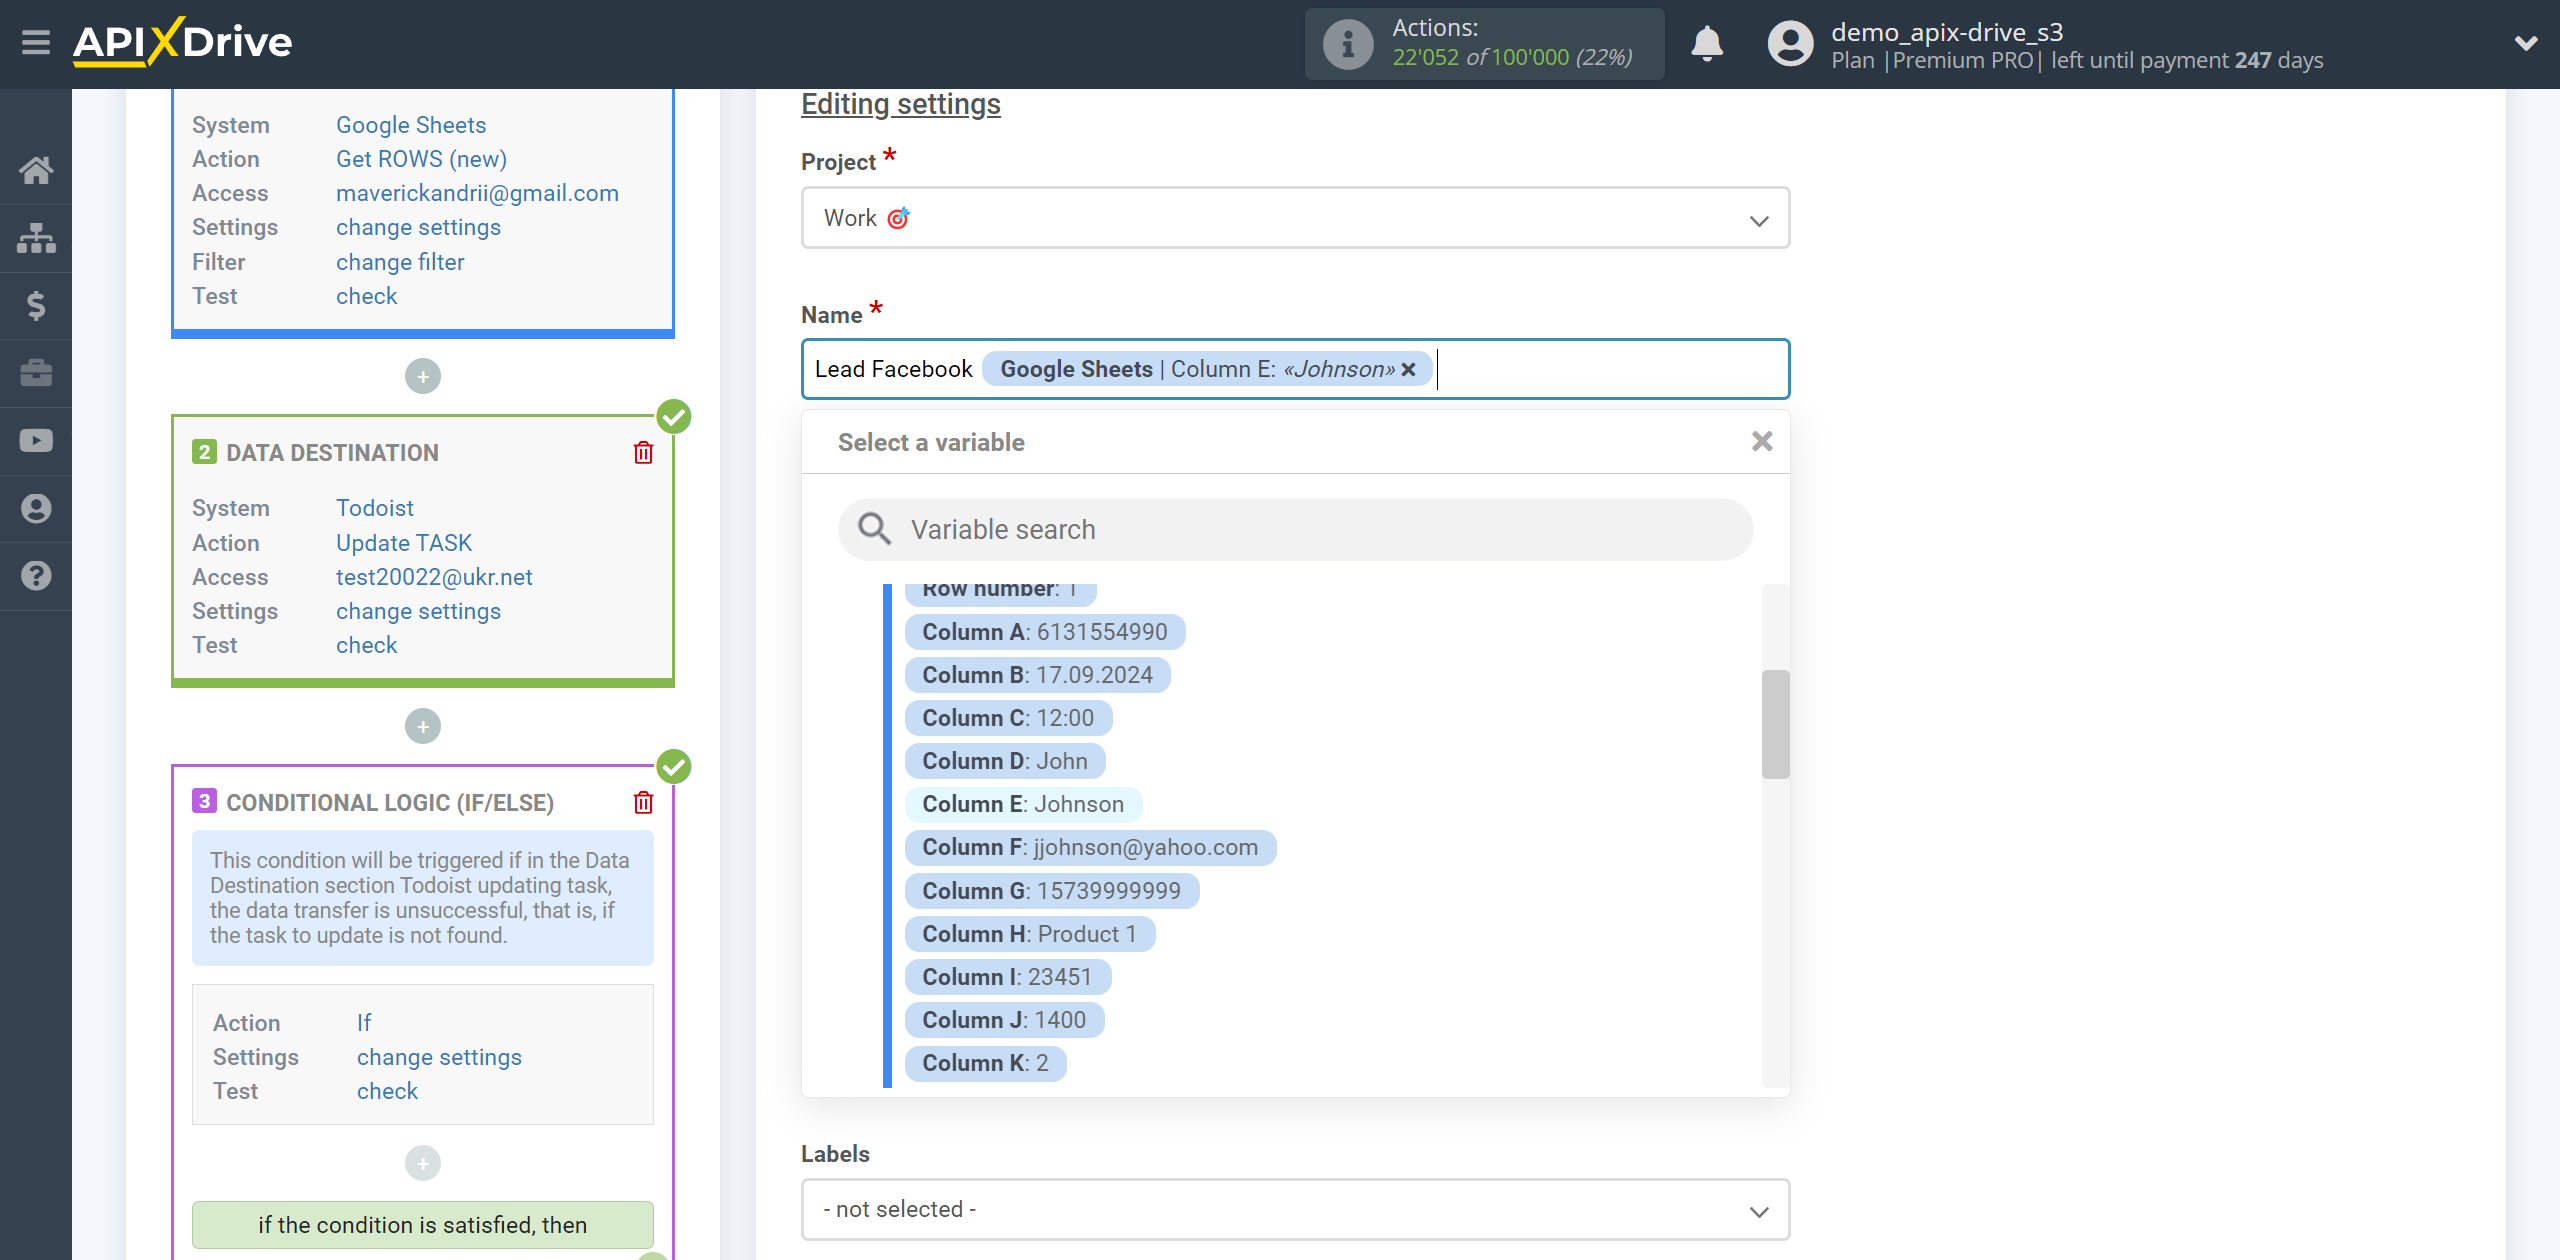The width and height of the screenshot is (2560, 1260).
Task: Expand the account menu chevron
Action: (2526, 43)
